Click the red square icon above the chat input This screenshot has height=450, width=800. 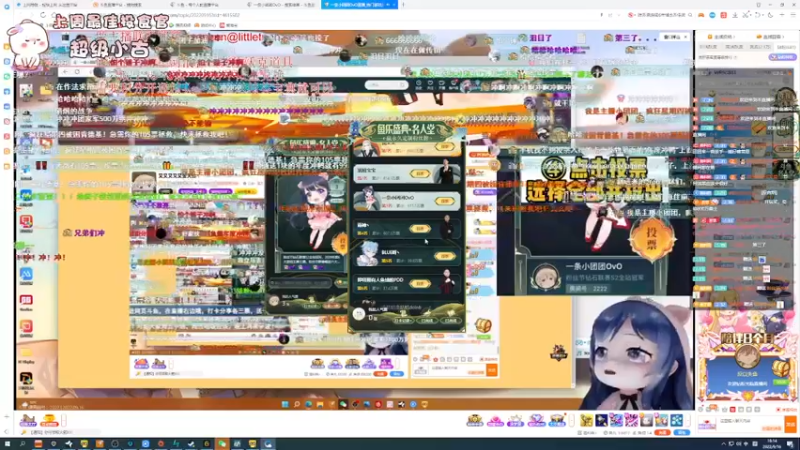pyautogui.click(x=732, y=409)
